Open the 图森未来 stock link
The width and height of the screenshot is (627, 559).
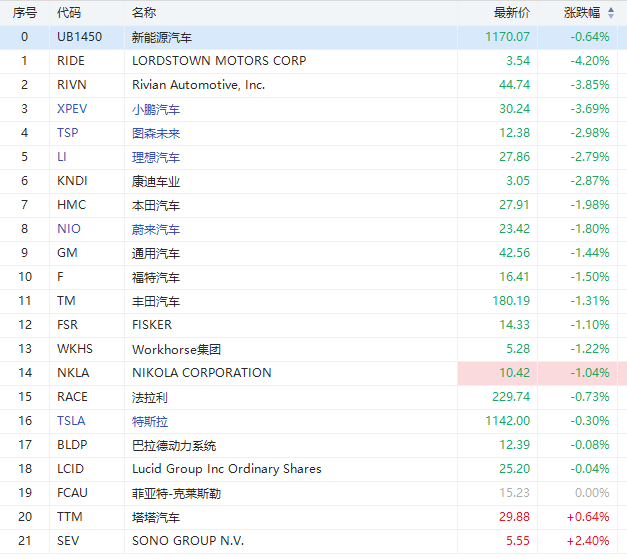click(156, 133)
